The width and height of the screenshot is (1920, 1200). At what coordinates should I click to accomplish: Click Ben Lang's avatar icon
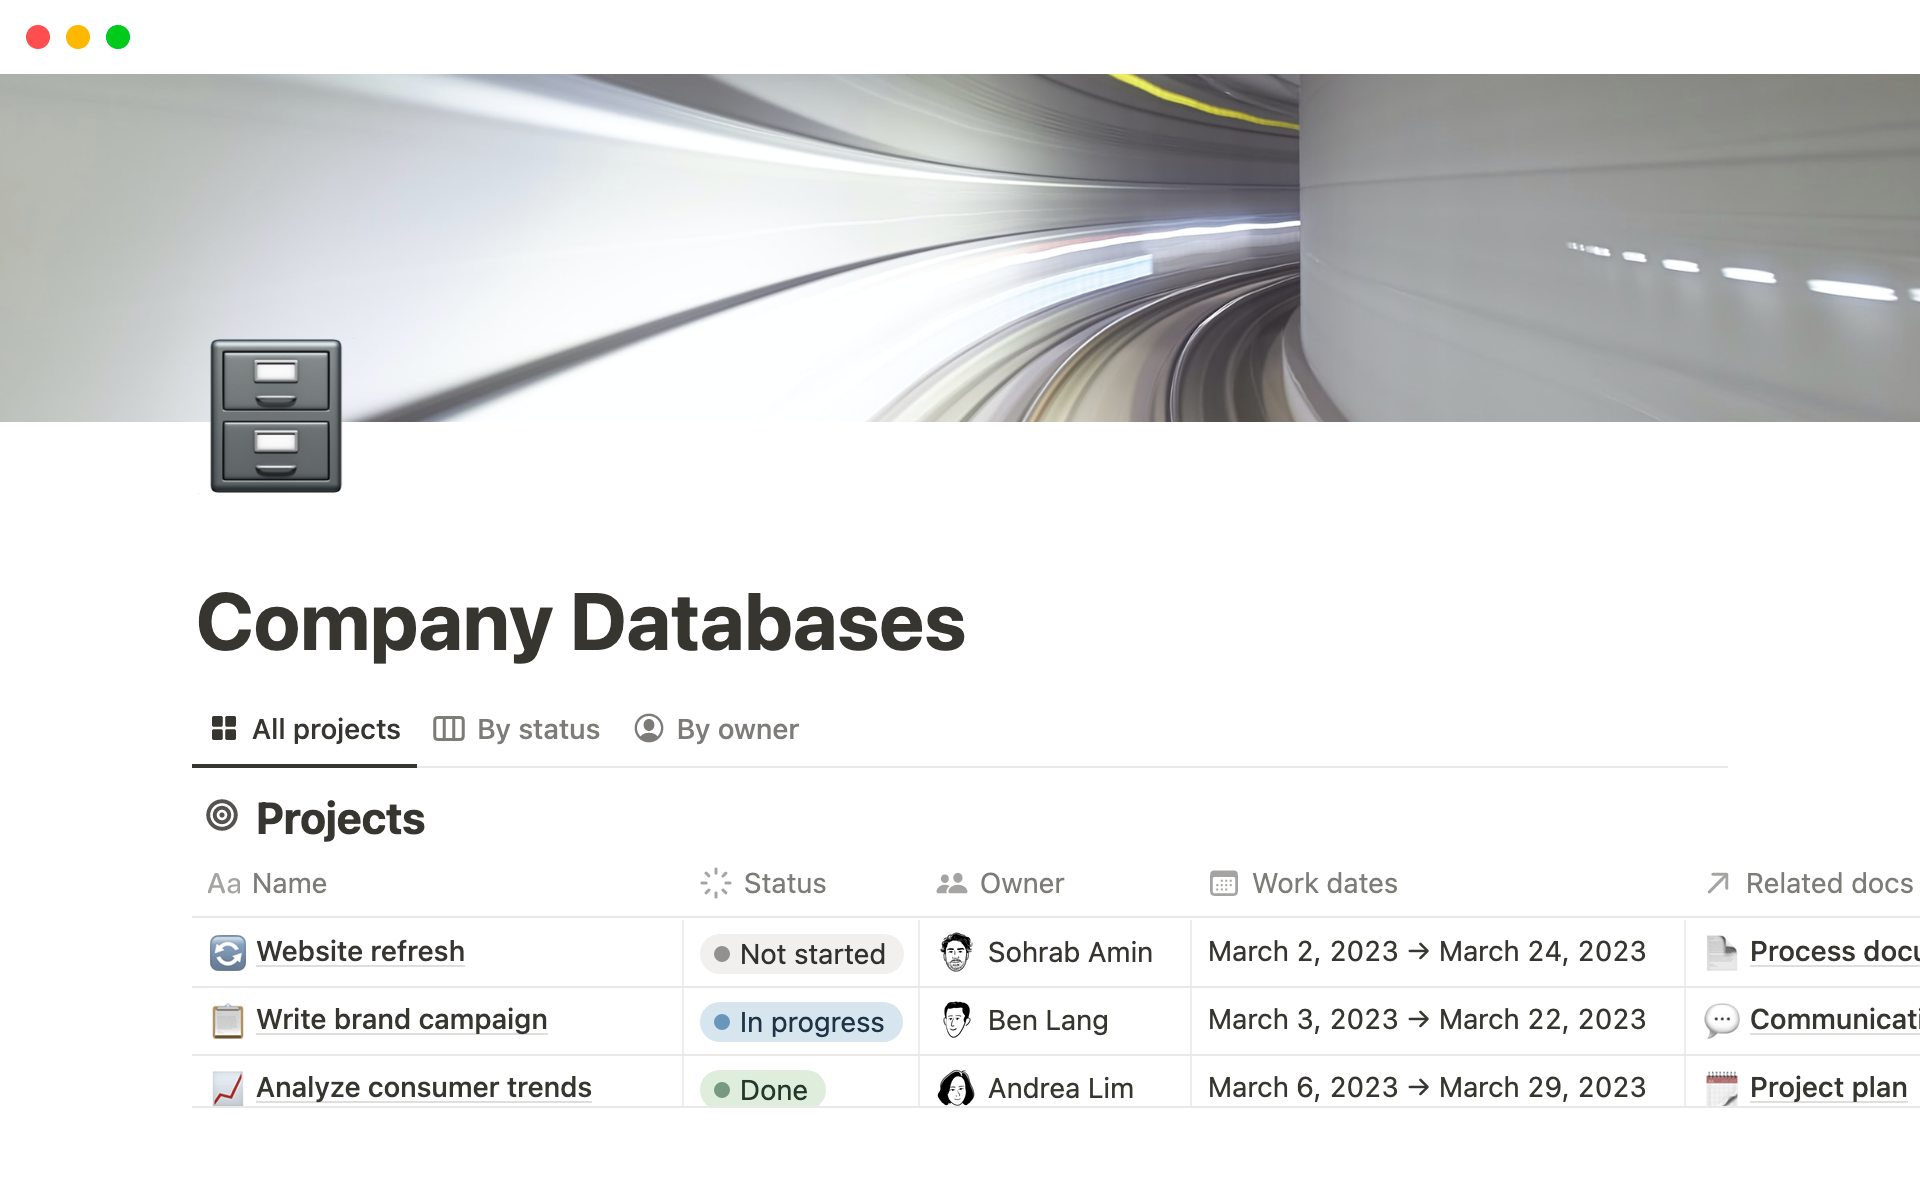tap(956, 1020)
